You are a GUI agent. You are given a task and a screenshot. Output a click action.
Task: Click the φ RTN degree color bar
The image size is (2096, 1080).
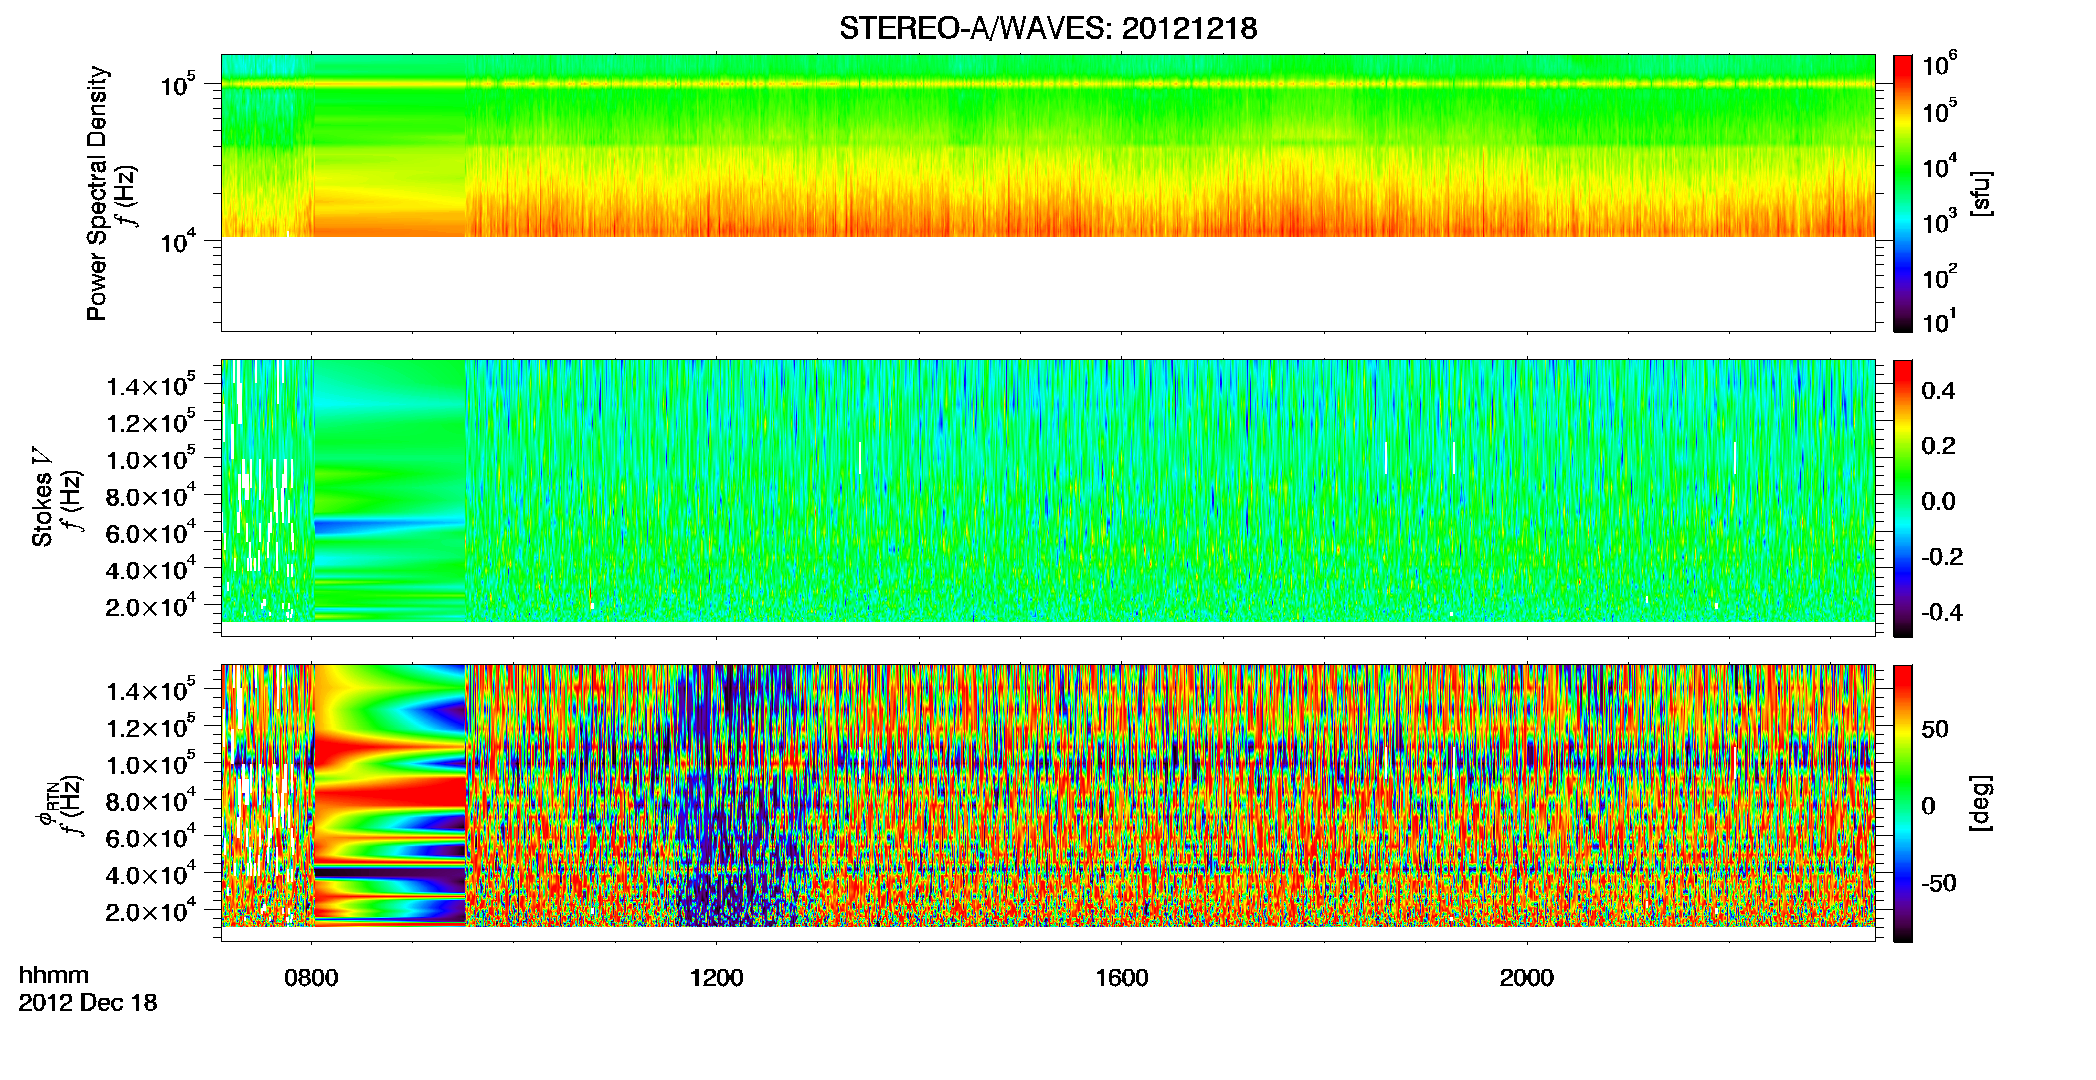click(x=1903, y=803)
